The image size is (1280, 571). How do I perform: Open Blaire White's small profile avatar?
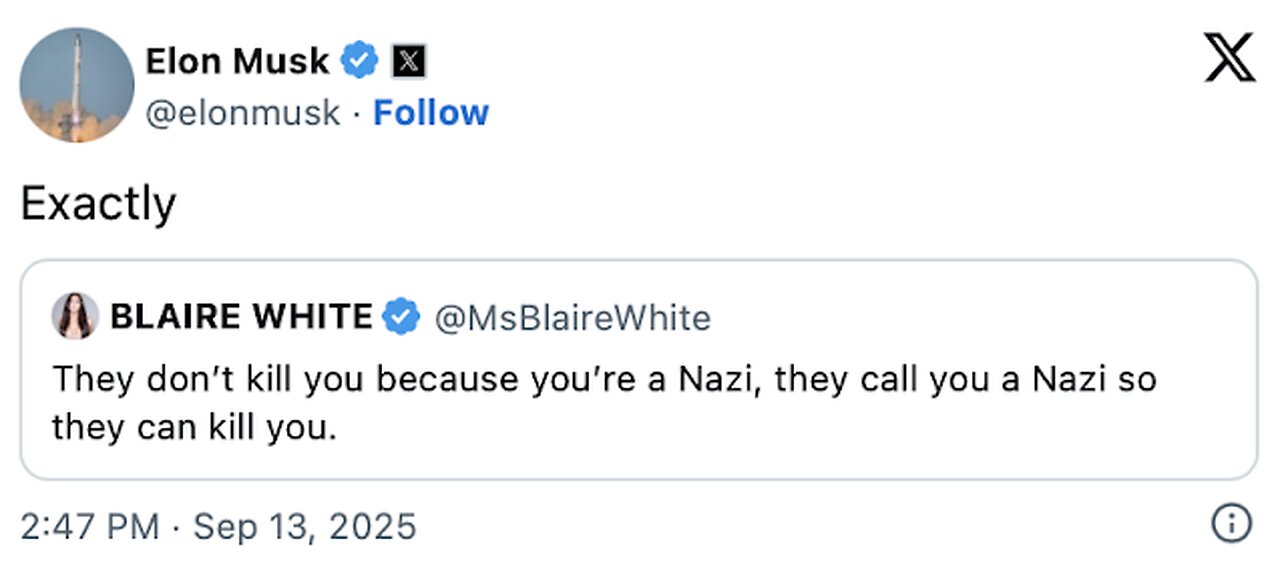[75, 317]
